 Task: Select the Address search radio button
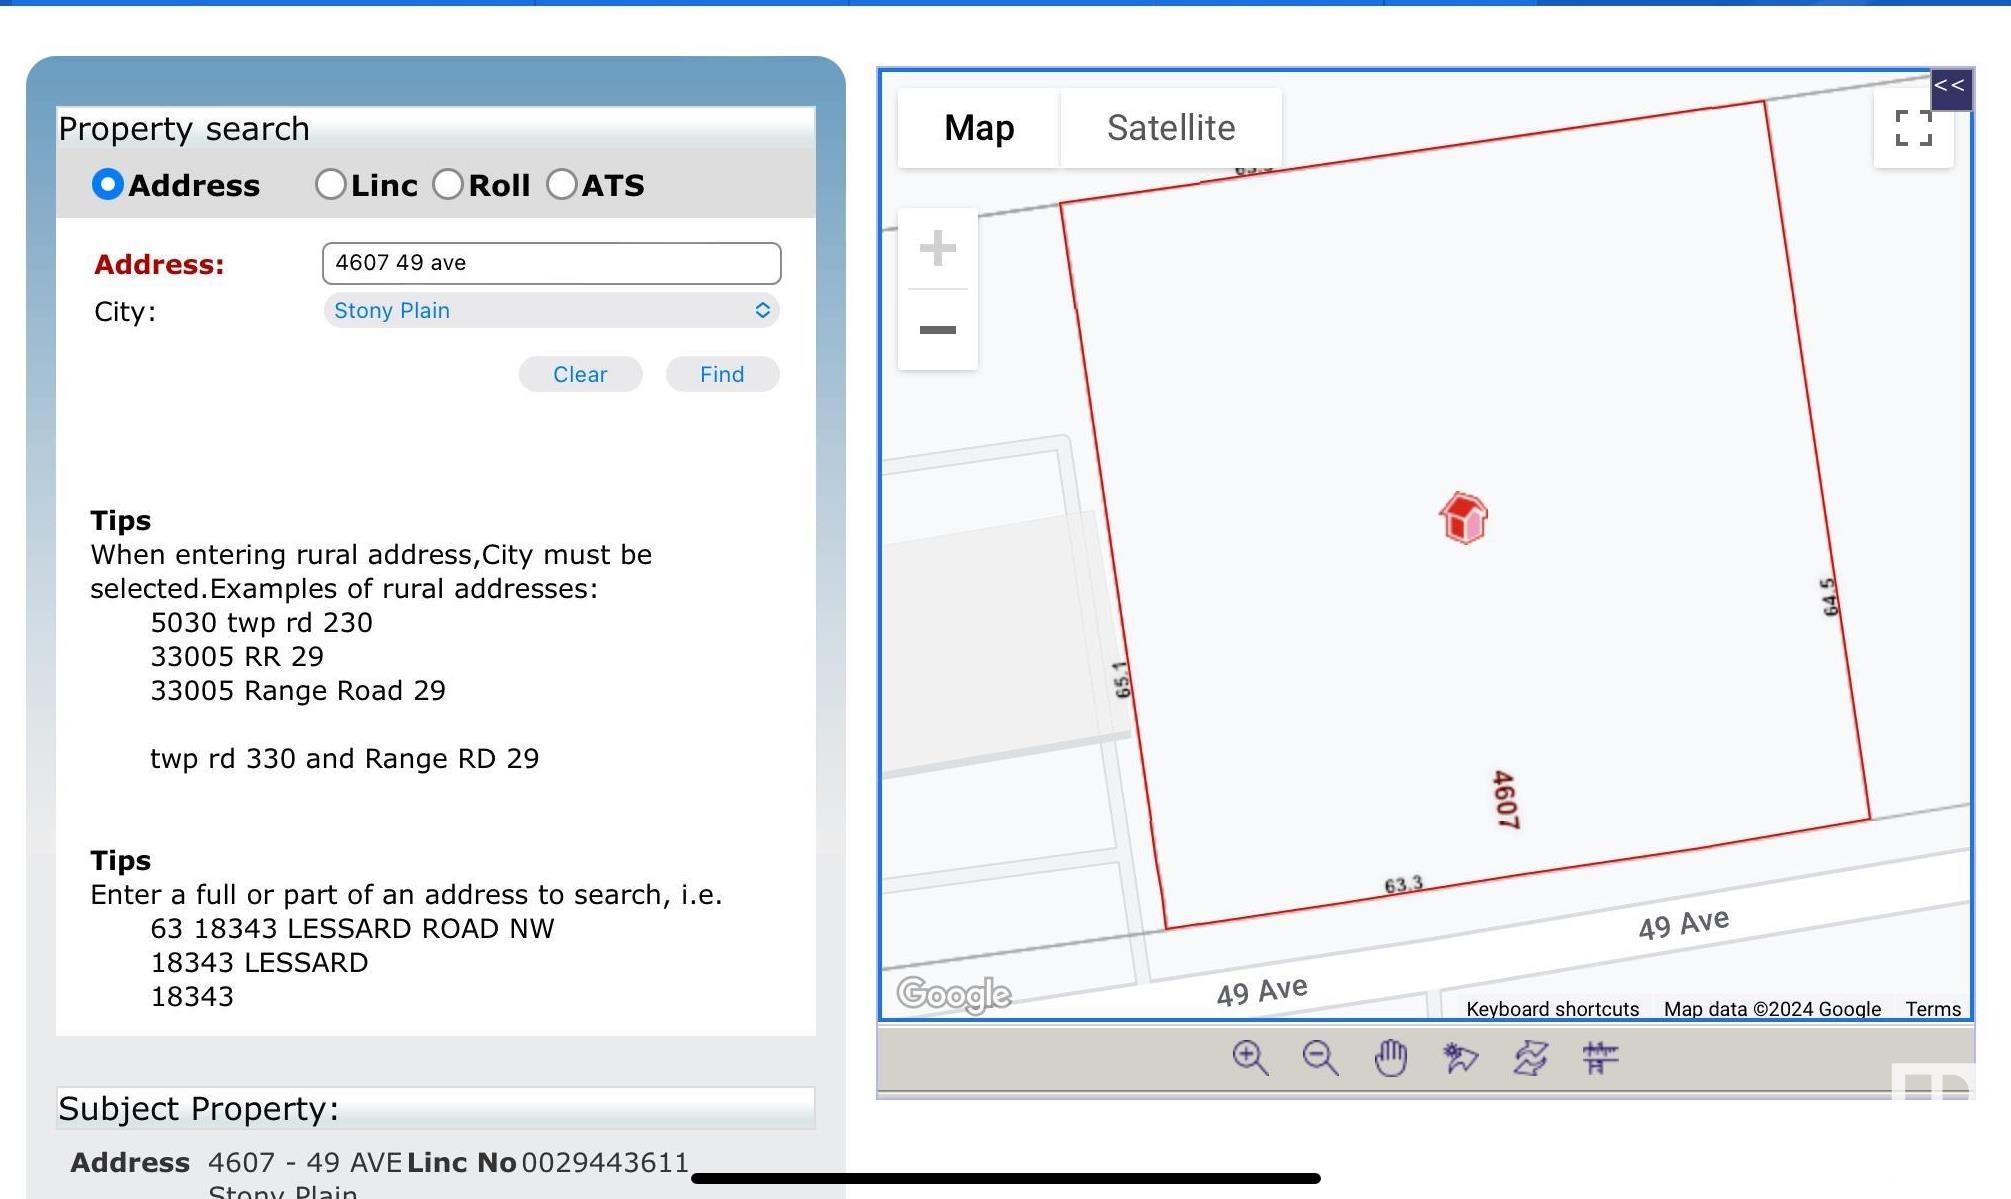tap(107, 184)
